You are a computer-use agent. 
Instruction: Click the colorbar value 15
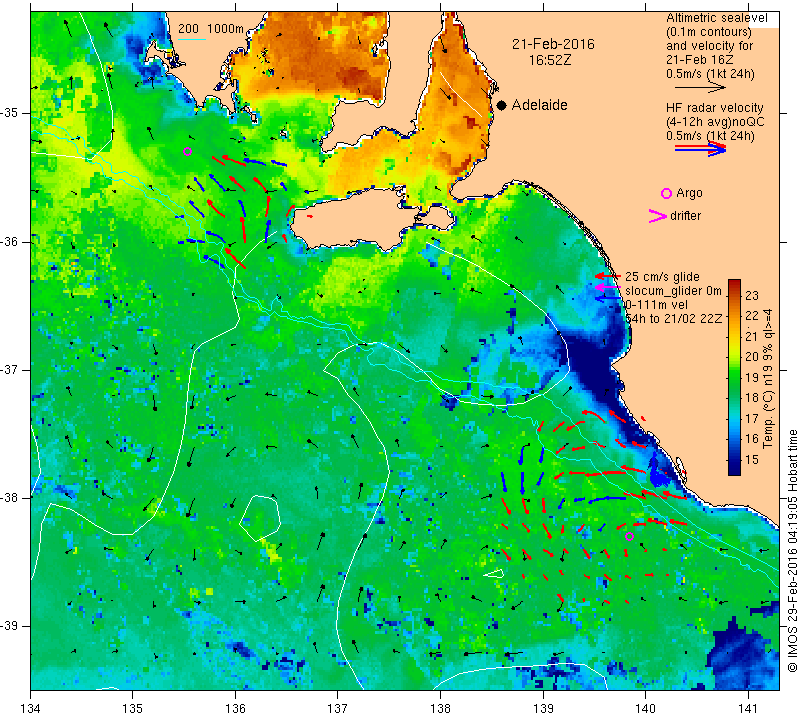752,460
